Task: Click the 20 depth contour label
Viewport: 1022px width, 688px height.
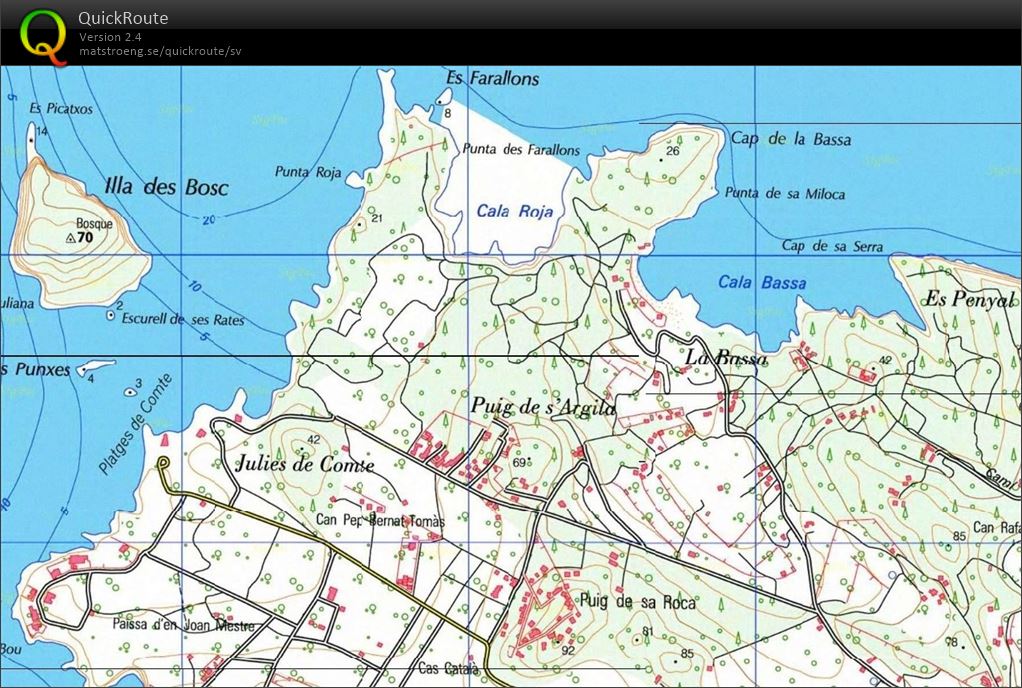Action: [x=209, y=220]
